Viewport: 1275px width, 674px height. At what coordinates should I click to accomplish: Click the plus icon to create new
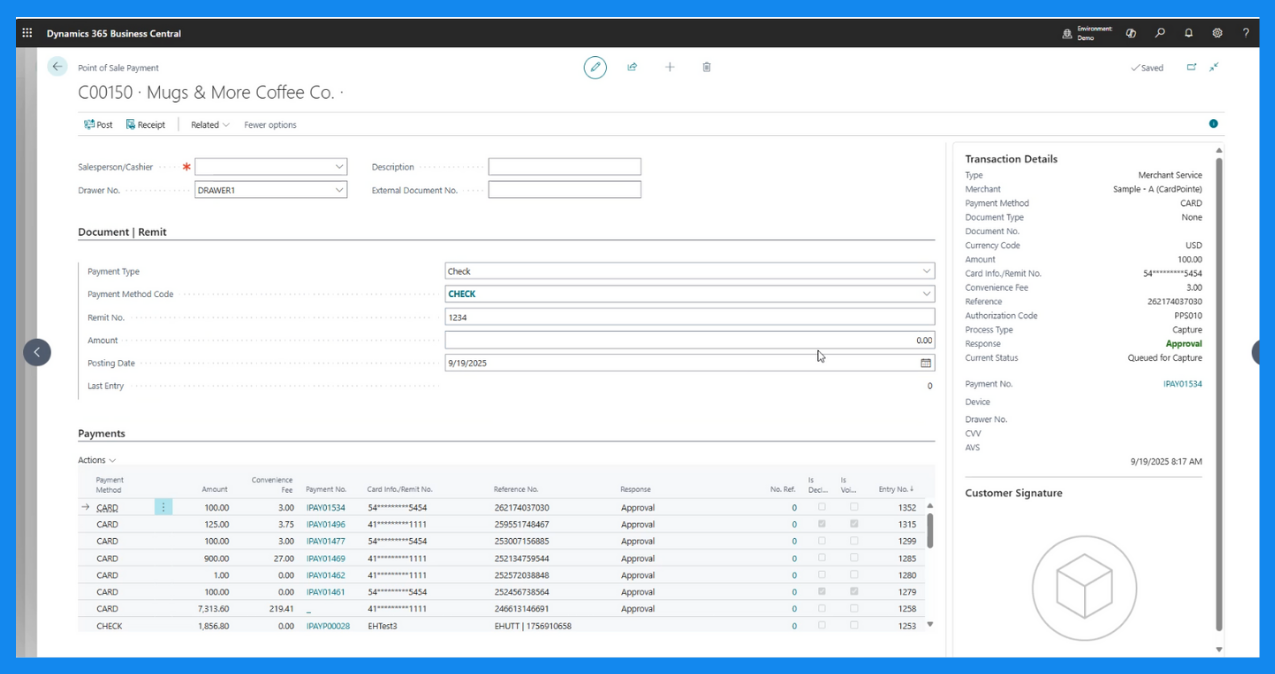pyautogui.click(x=670, y=67)
